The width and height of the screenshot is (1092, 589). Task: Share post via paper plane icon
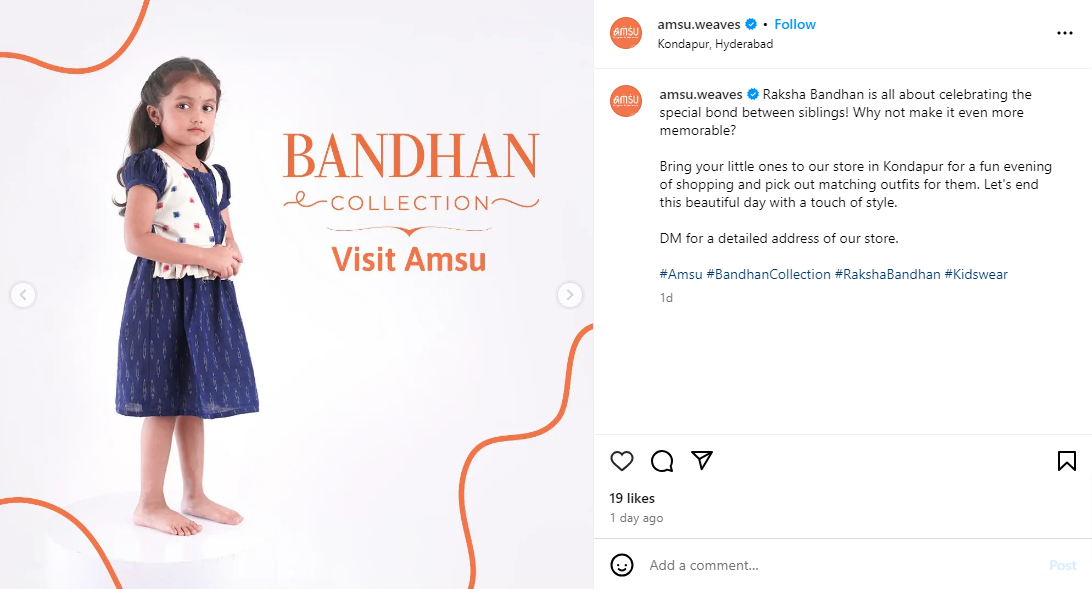click(x=701, y=460)
